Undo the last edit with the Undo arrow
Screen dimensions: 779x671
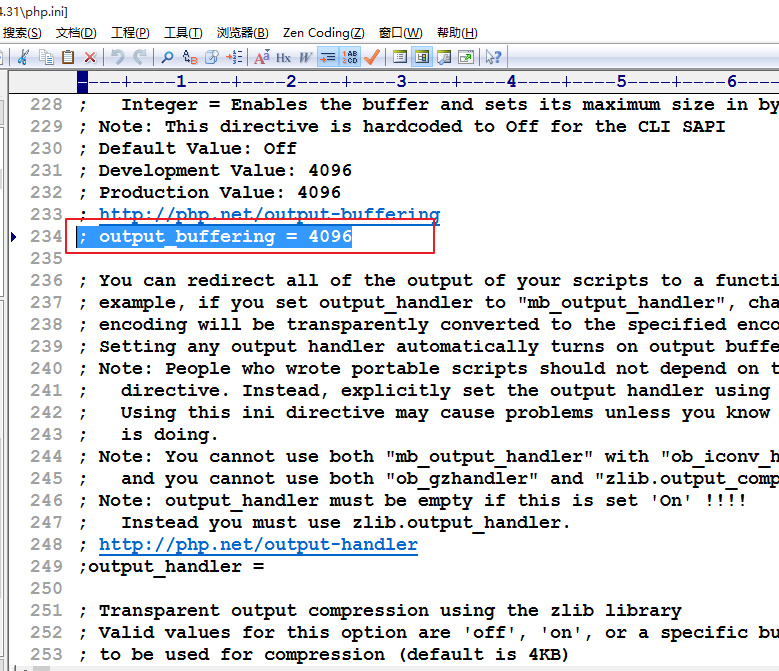pos(118,57)
